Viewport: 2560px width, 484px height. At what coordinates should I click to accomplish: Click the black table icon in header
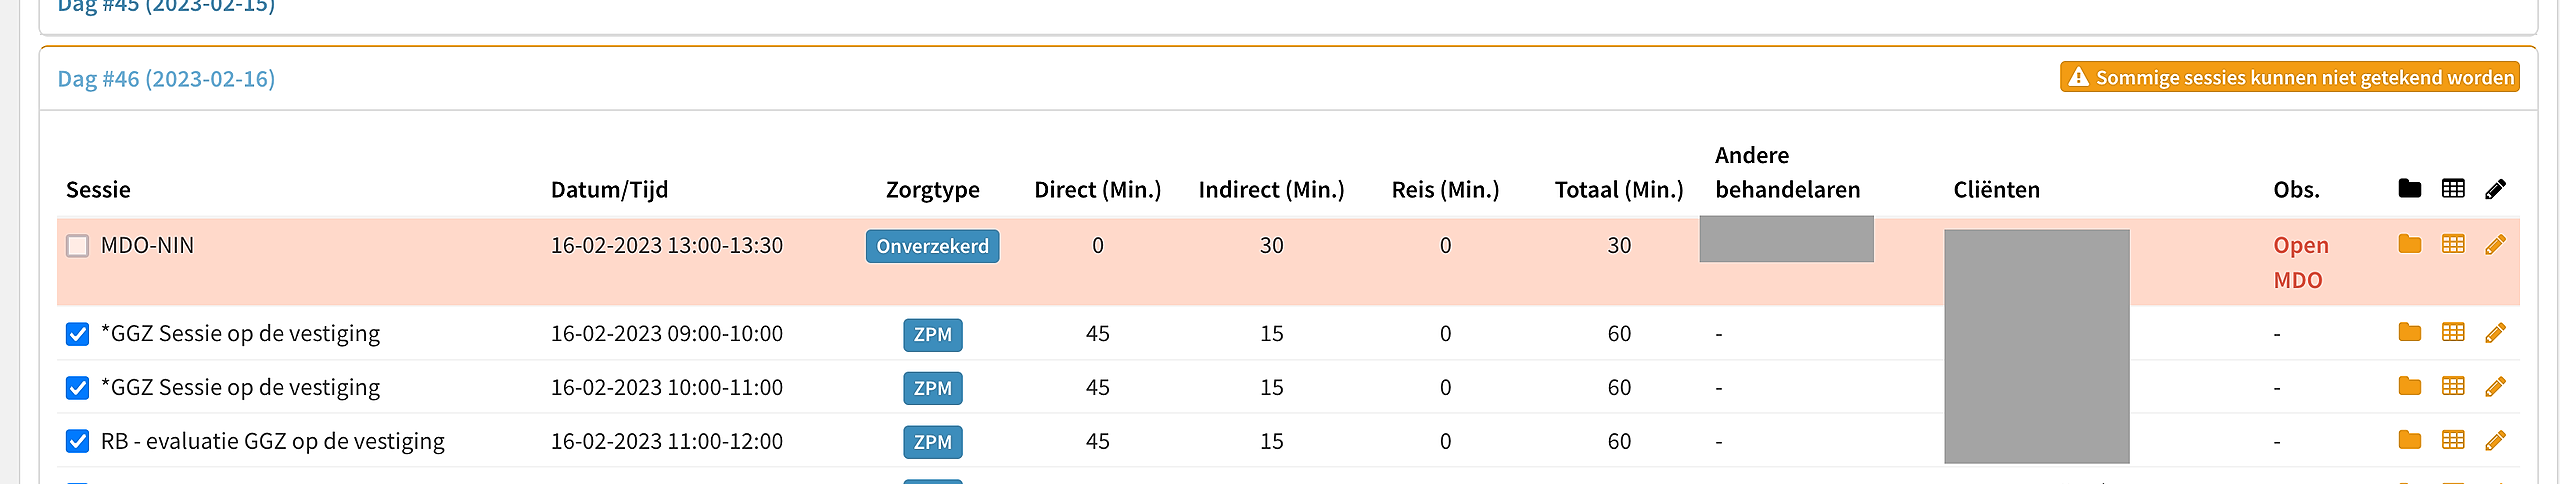pyautogui.click(x=2453, y=188)
